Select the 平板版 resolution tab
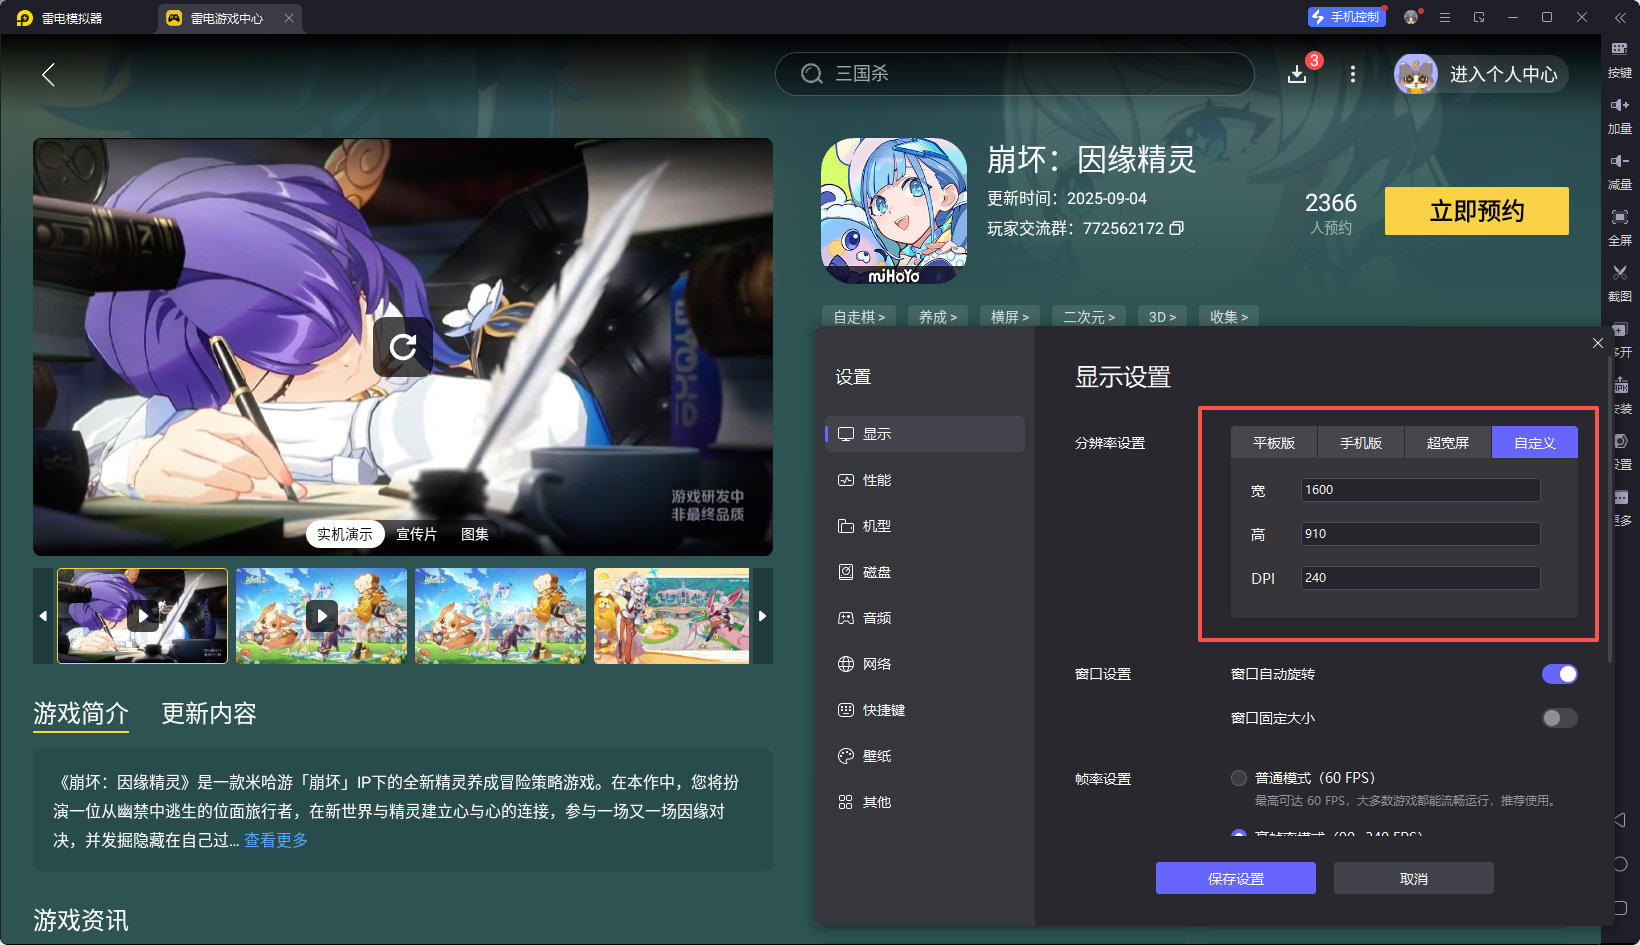Screen dimensions: 1640x945 pyautogui.click(x=1274, y=443)
